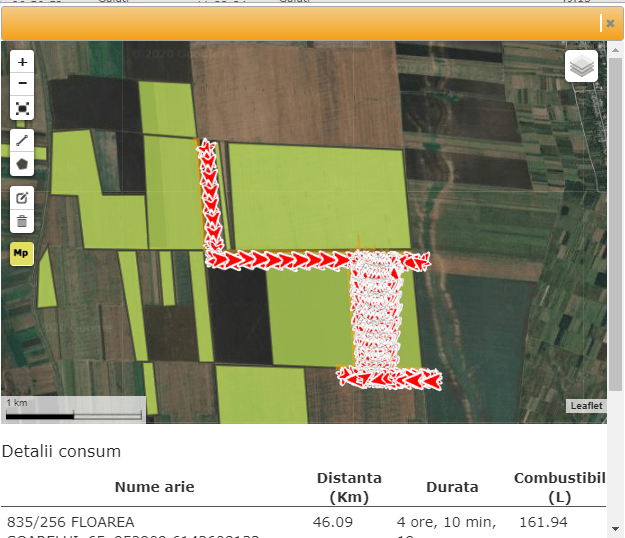Select the 835/256 FLOAREA table row

[70, 522]
